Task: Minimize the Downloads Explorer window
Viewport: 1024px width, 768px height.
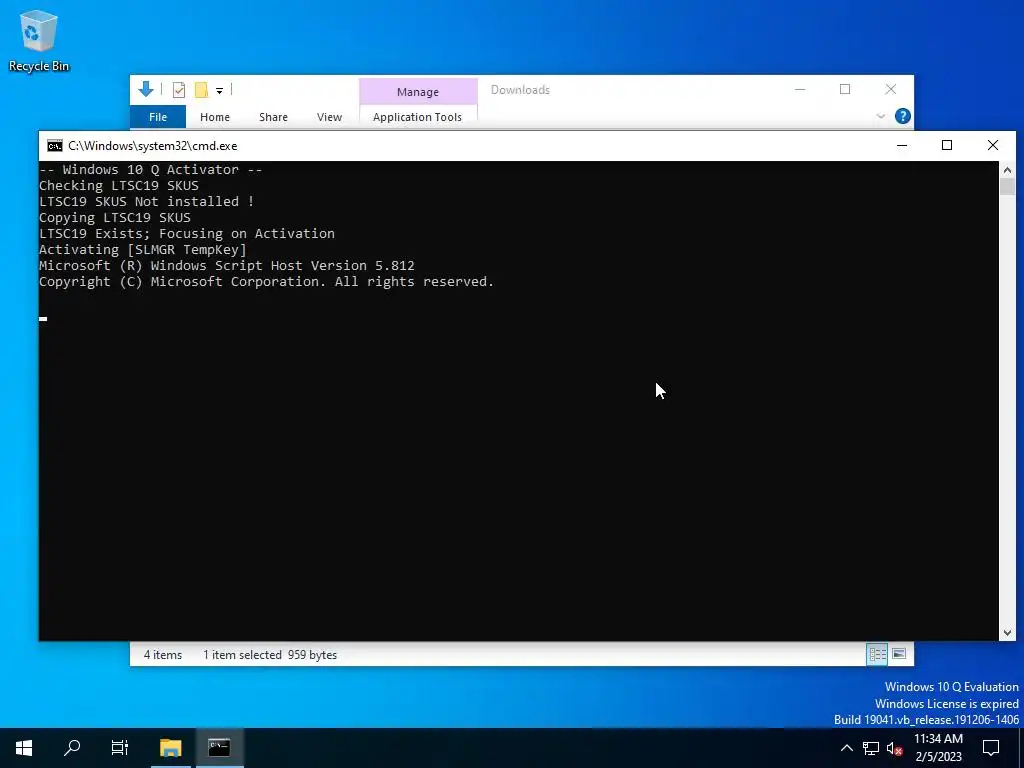Action: [800, 89]
